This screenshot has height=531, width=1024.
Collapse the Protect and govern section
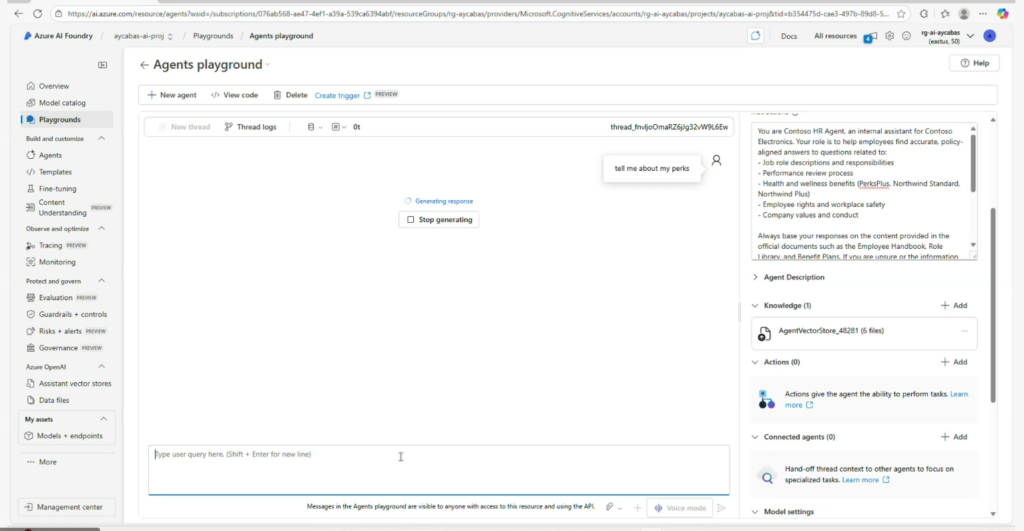(x=101, y=281)
